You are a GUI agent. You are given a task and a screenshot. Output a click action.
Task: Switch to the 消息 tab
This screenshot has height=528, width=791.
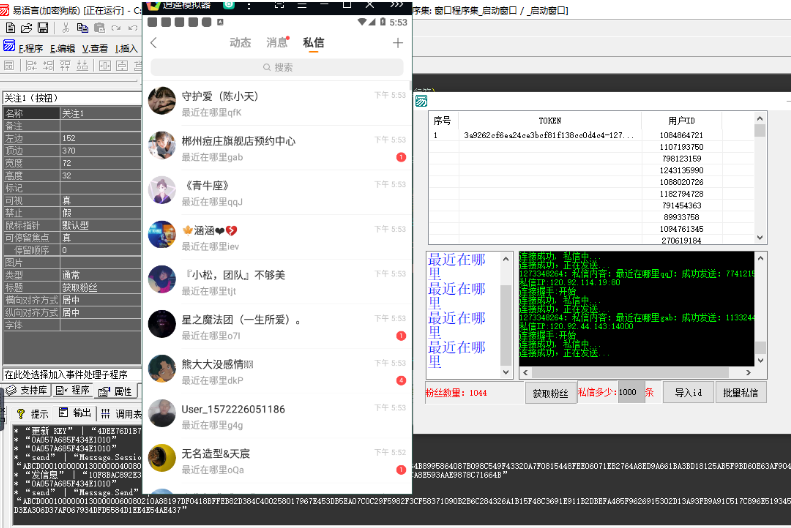(x=277, y=43)
